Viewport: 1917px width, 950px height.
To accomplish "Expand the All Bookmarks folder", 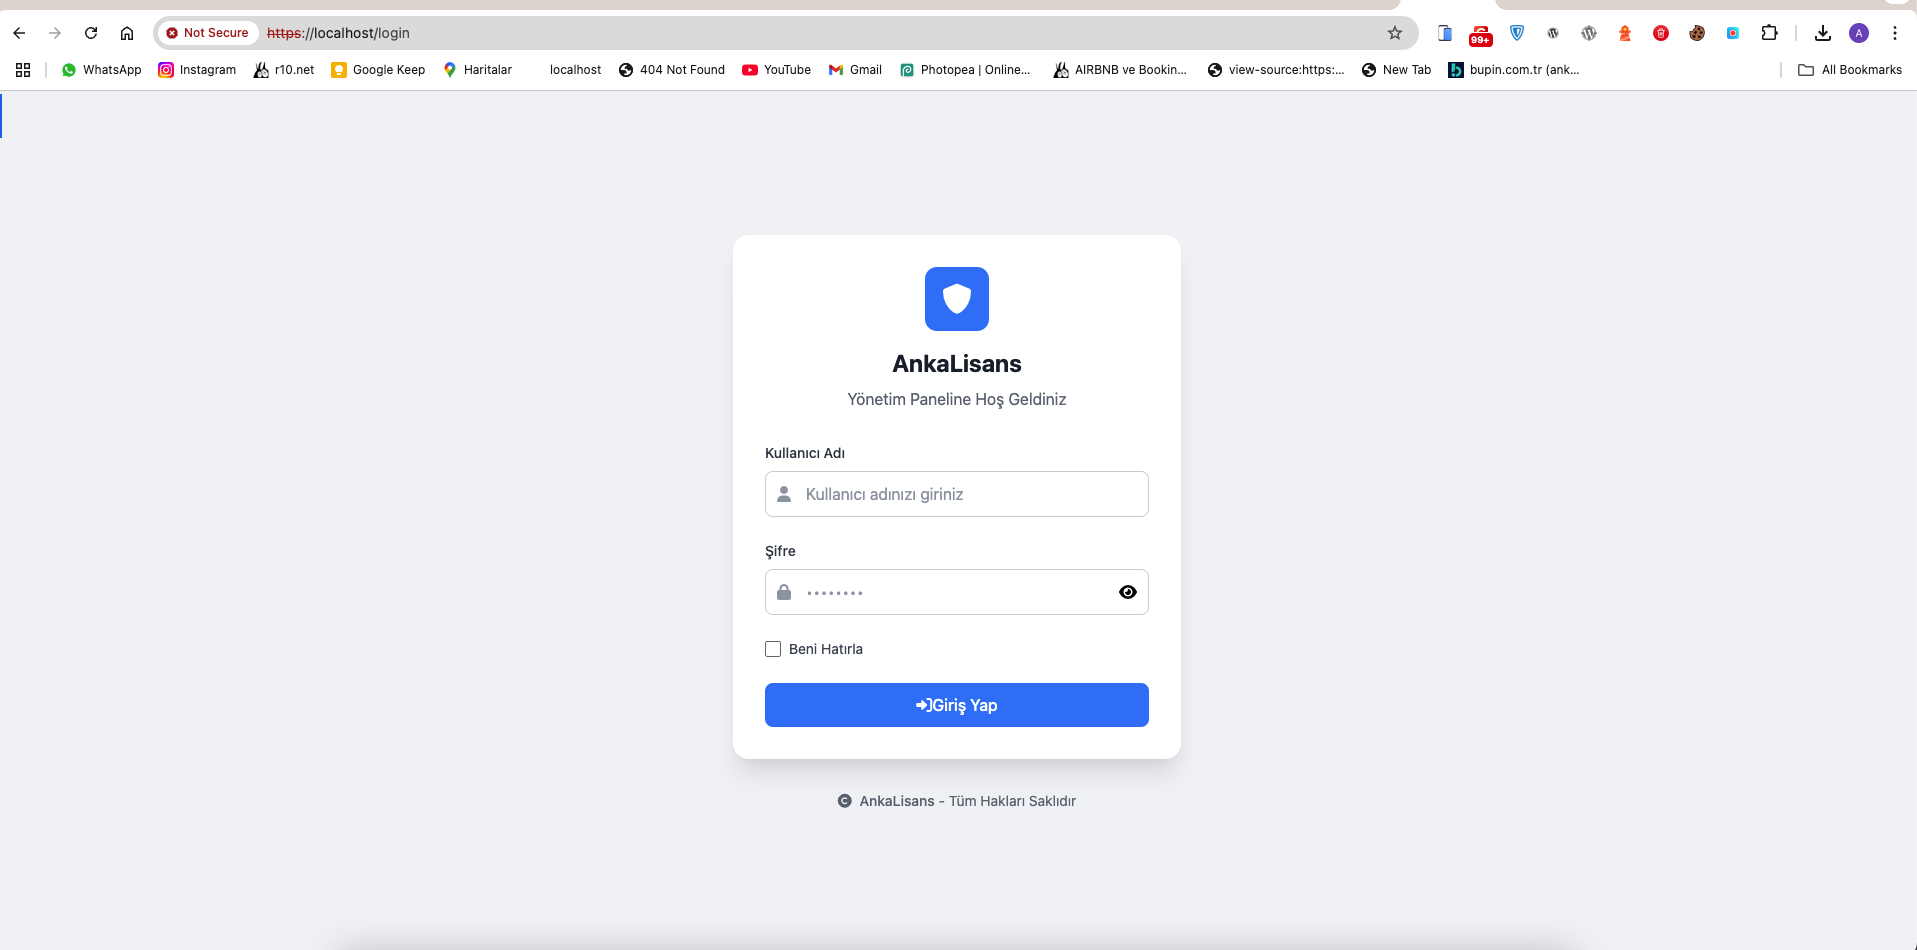I will click(x=1850, y=70).
